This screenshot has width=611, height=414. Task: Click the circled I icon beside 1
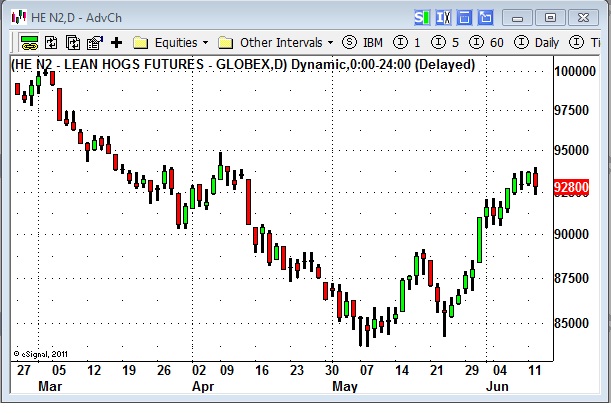coord(400,42)
